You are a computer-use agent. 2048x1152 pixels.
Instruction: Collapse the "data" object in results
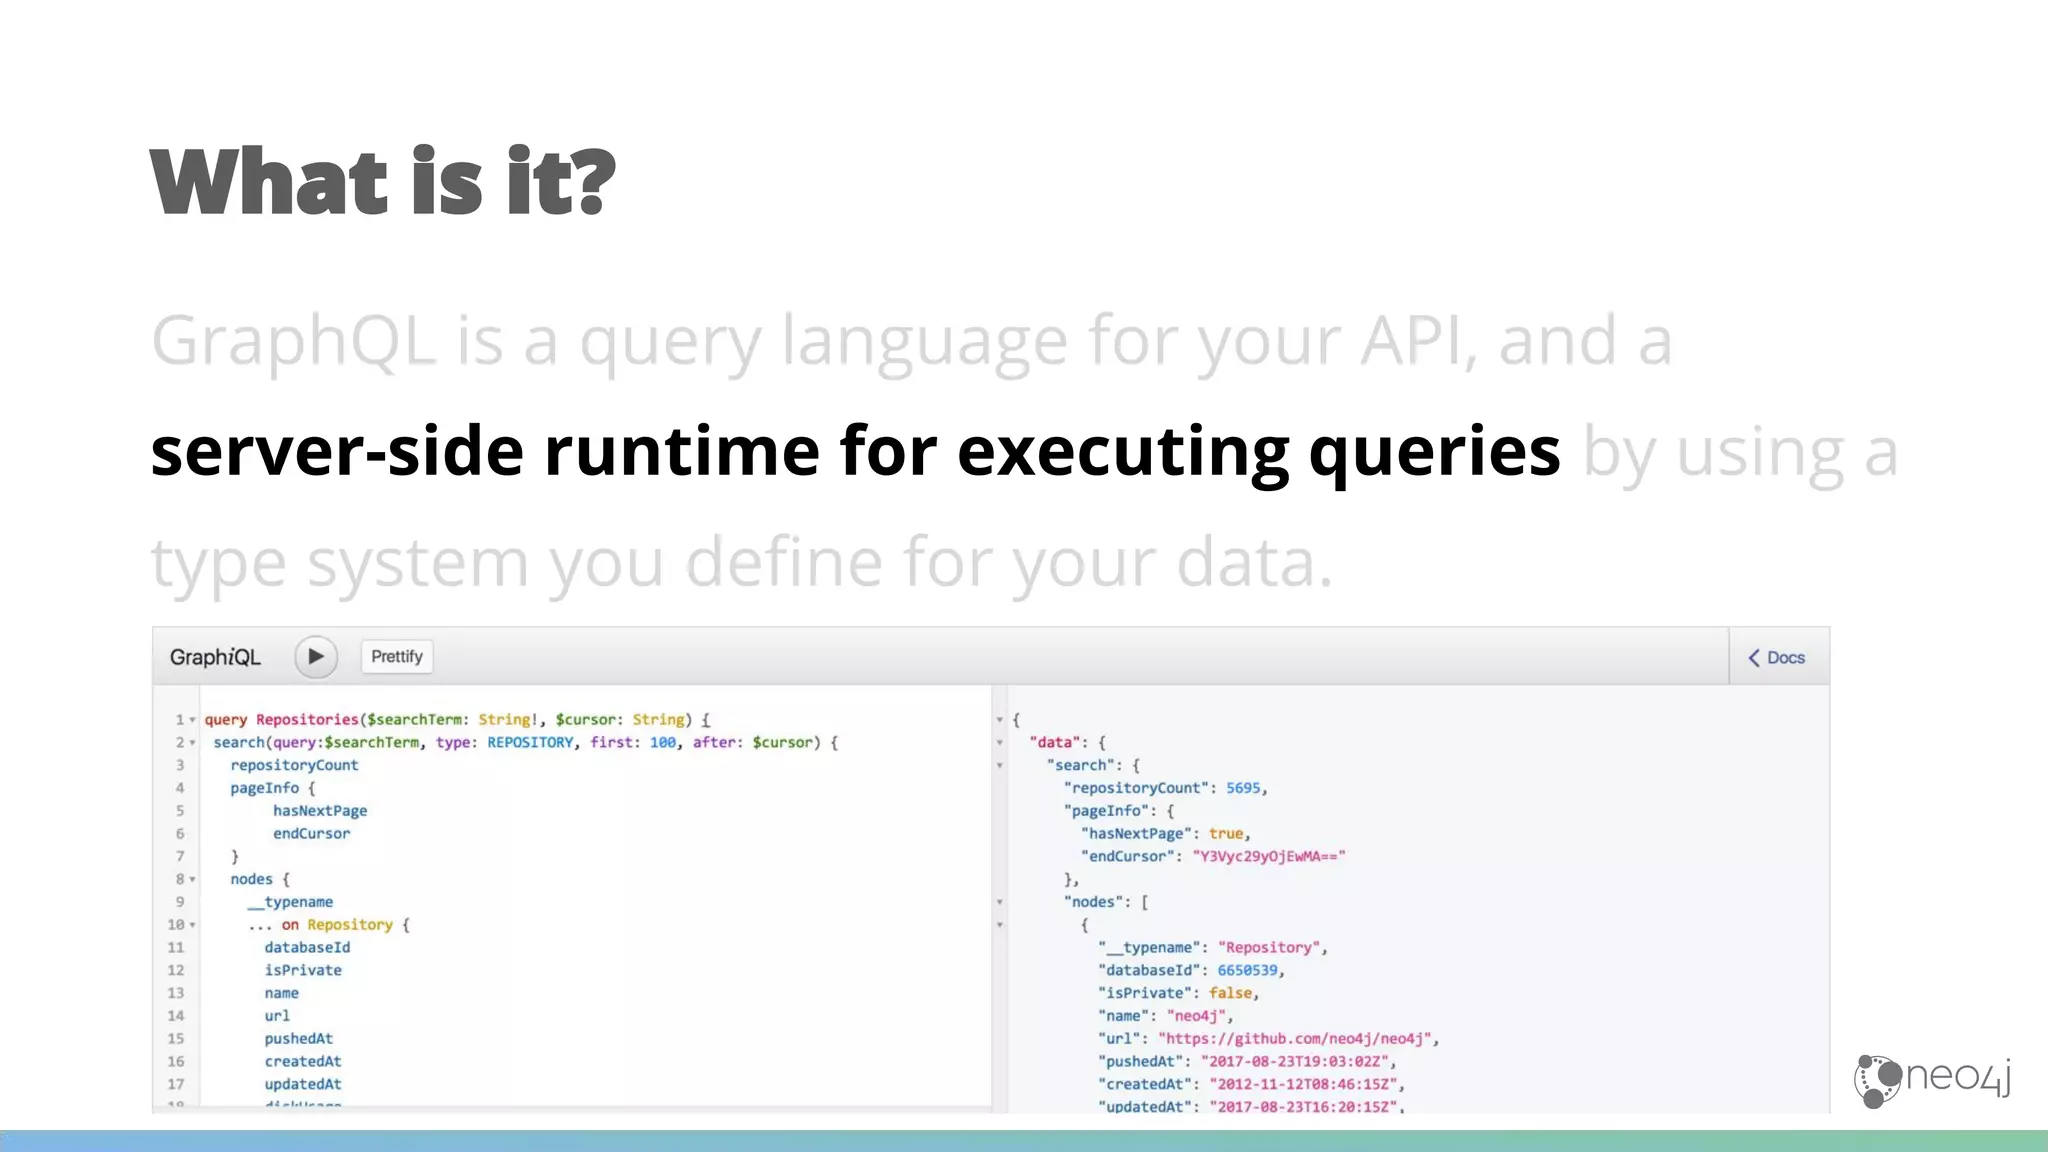coord(999,743)
